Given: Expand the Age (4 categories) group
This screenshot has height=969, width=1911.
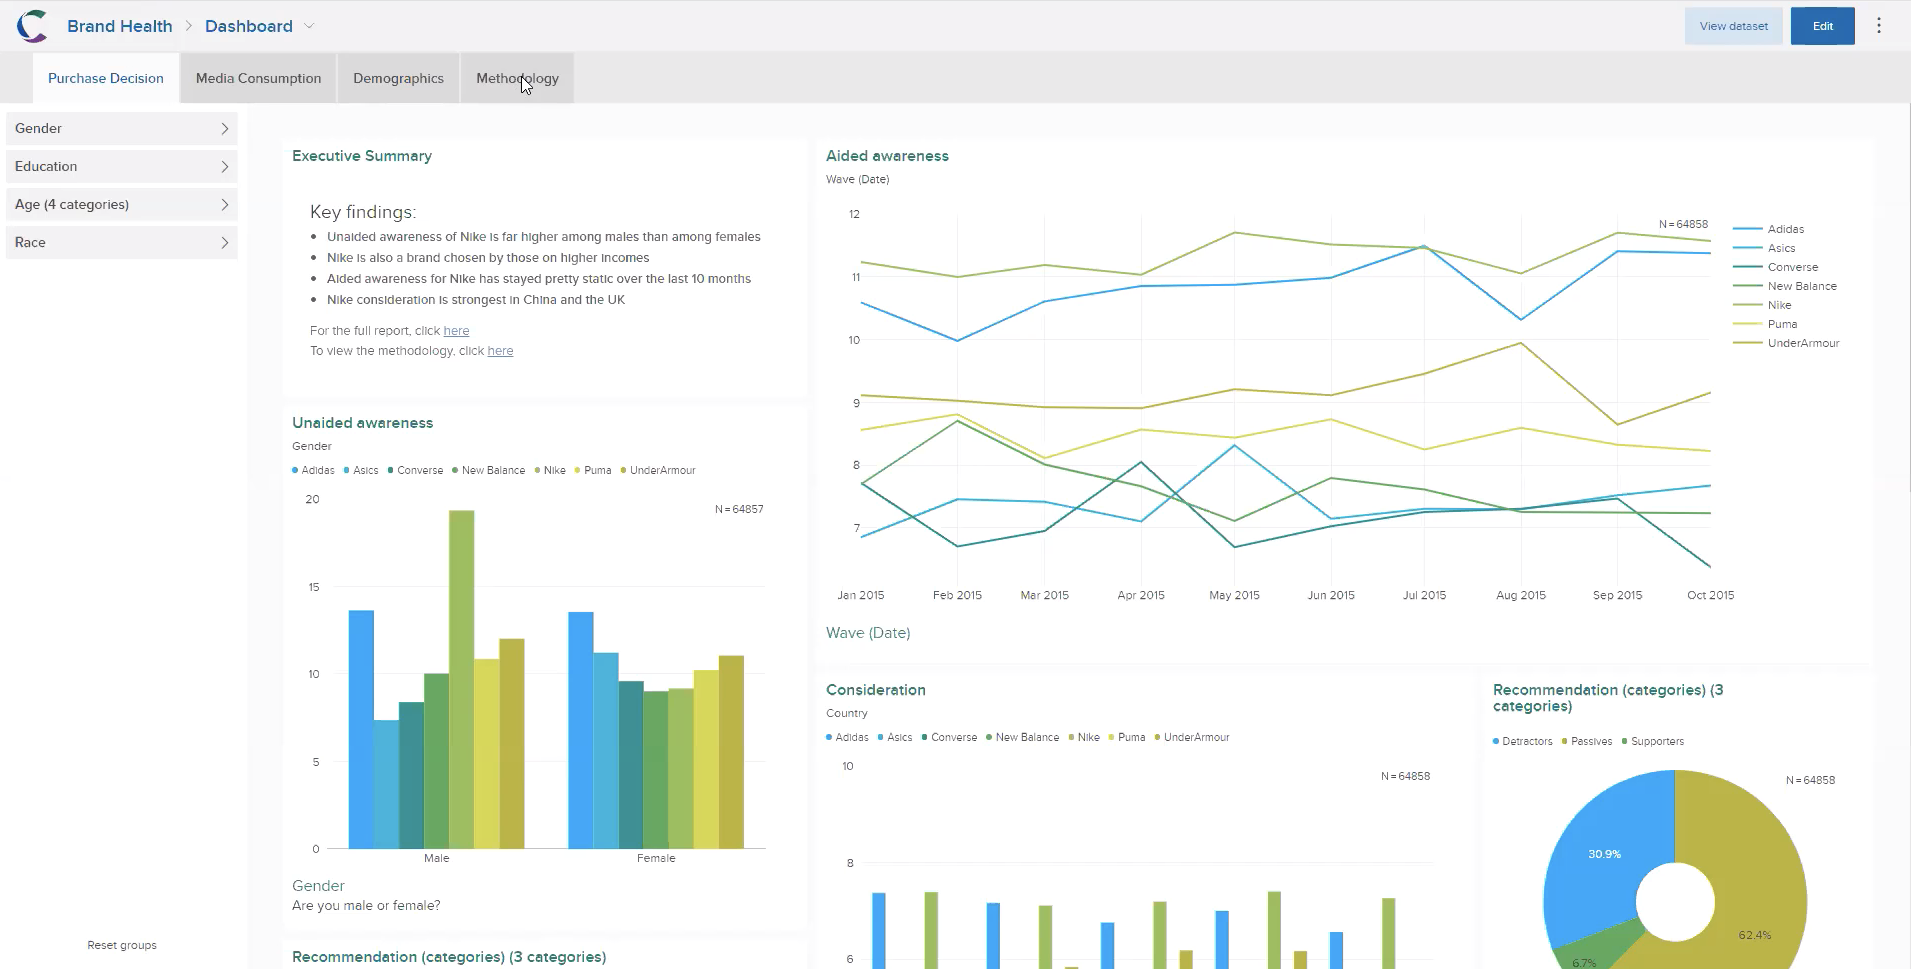Looking at the screenshot, I should pos(121,204).
